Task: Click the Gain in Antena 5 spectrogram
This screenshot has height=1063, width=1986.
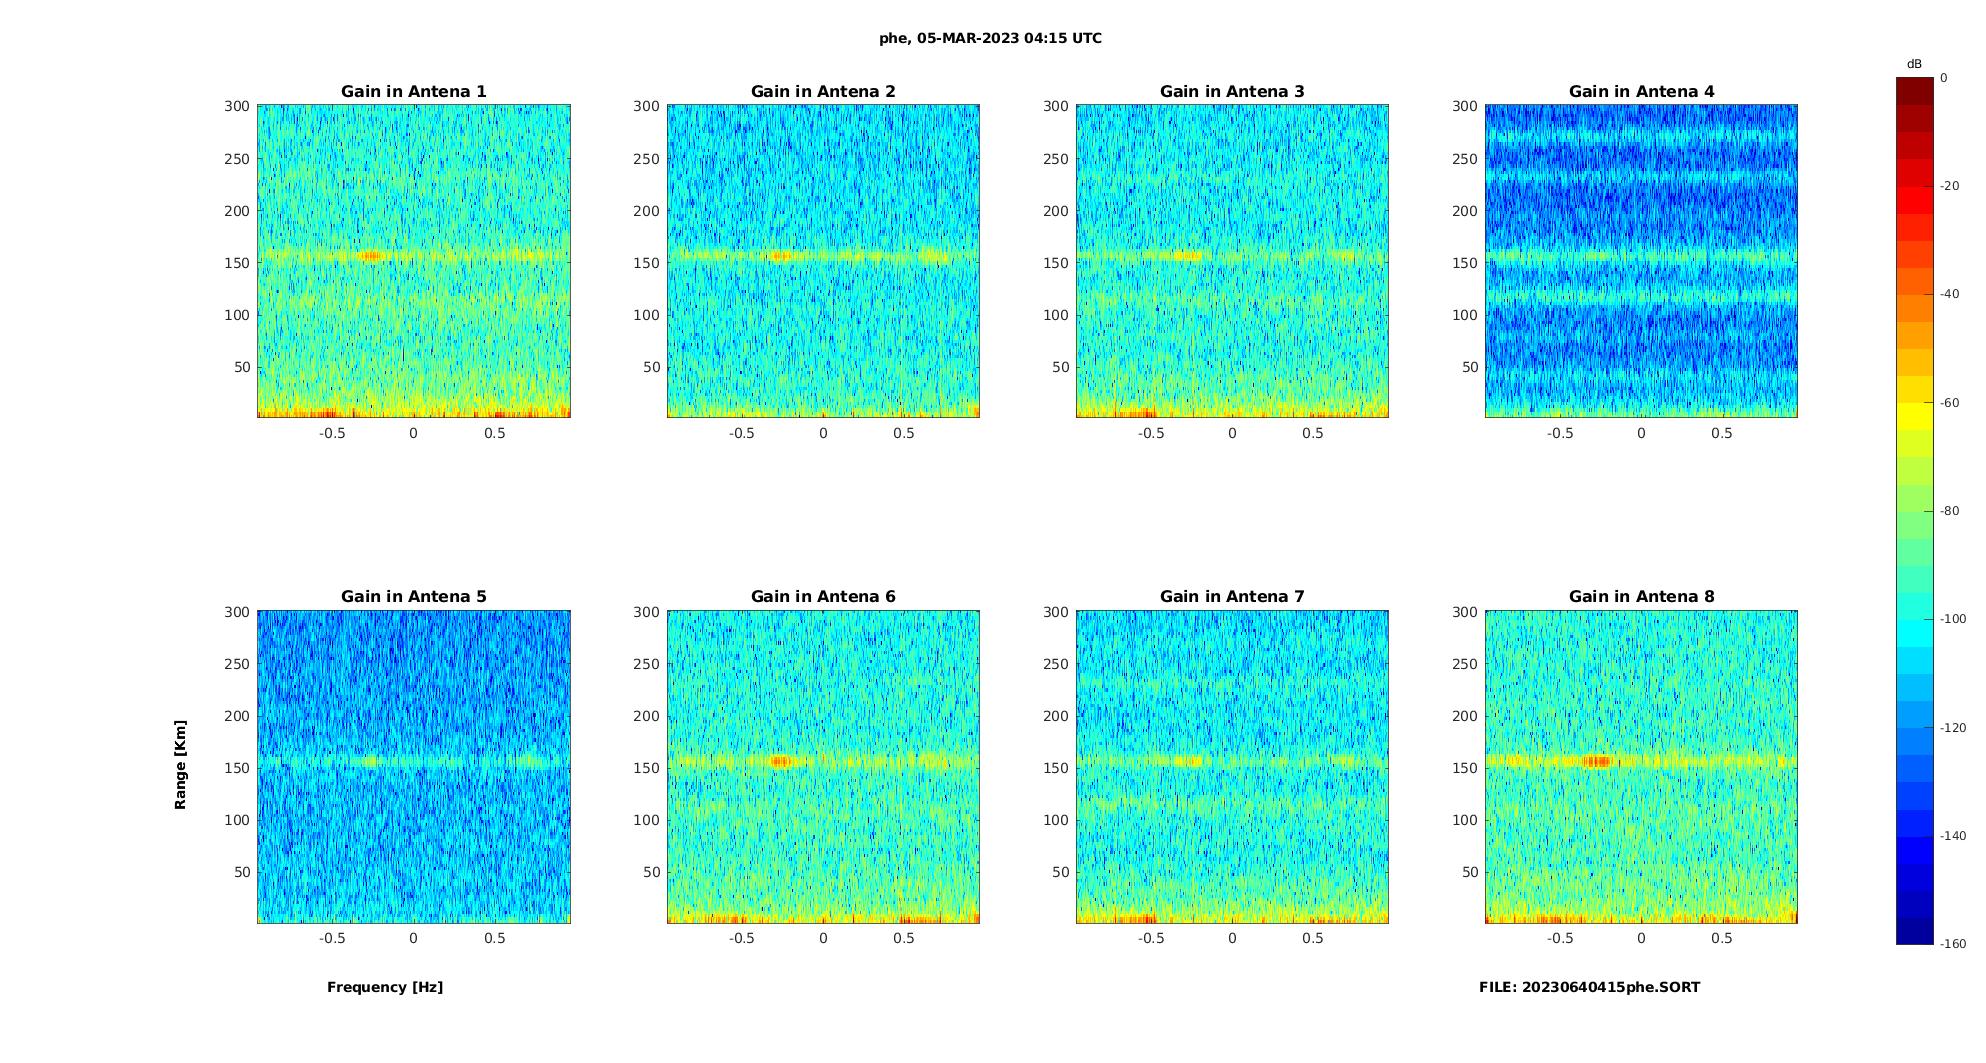Action: click(x=413, y=766)
